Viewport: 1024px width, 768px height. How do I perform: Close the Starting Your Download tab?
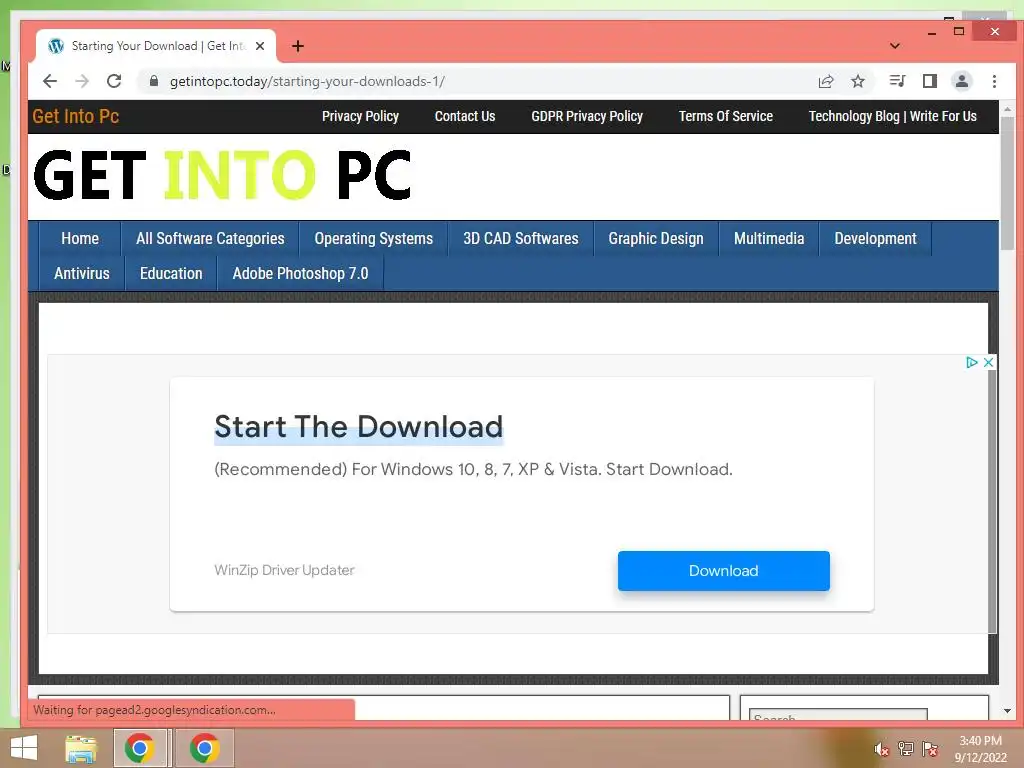tap(260, 46)
